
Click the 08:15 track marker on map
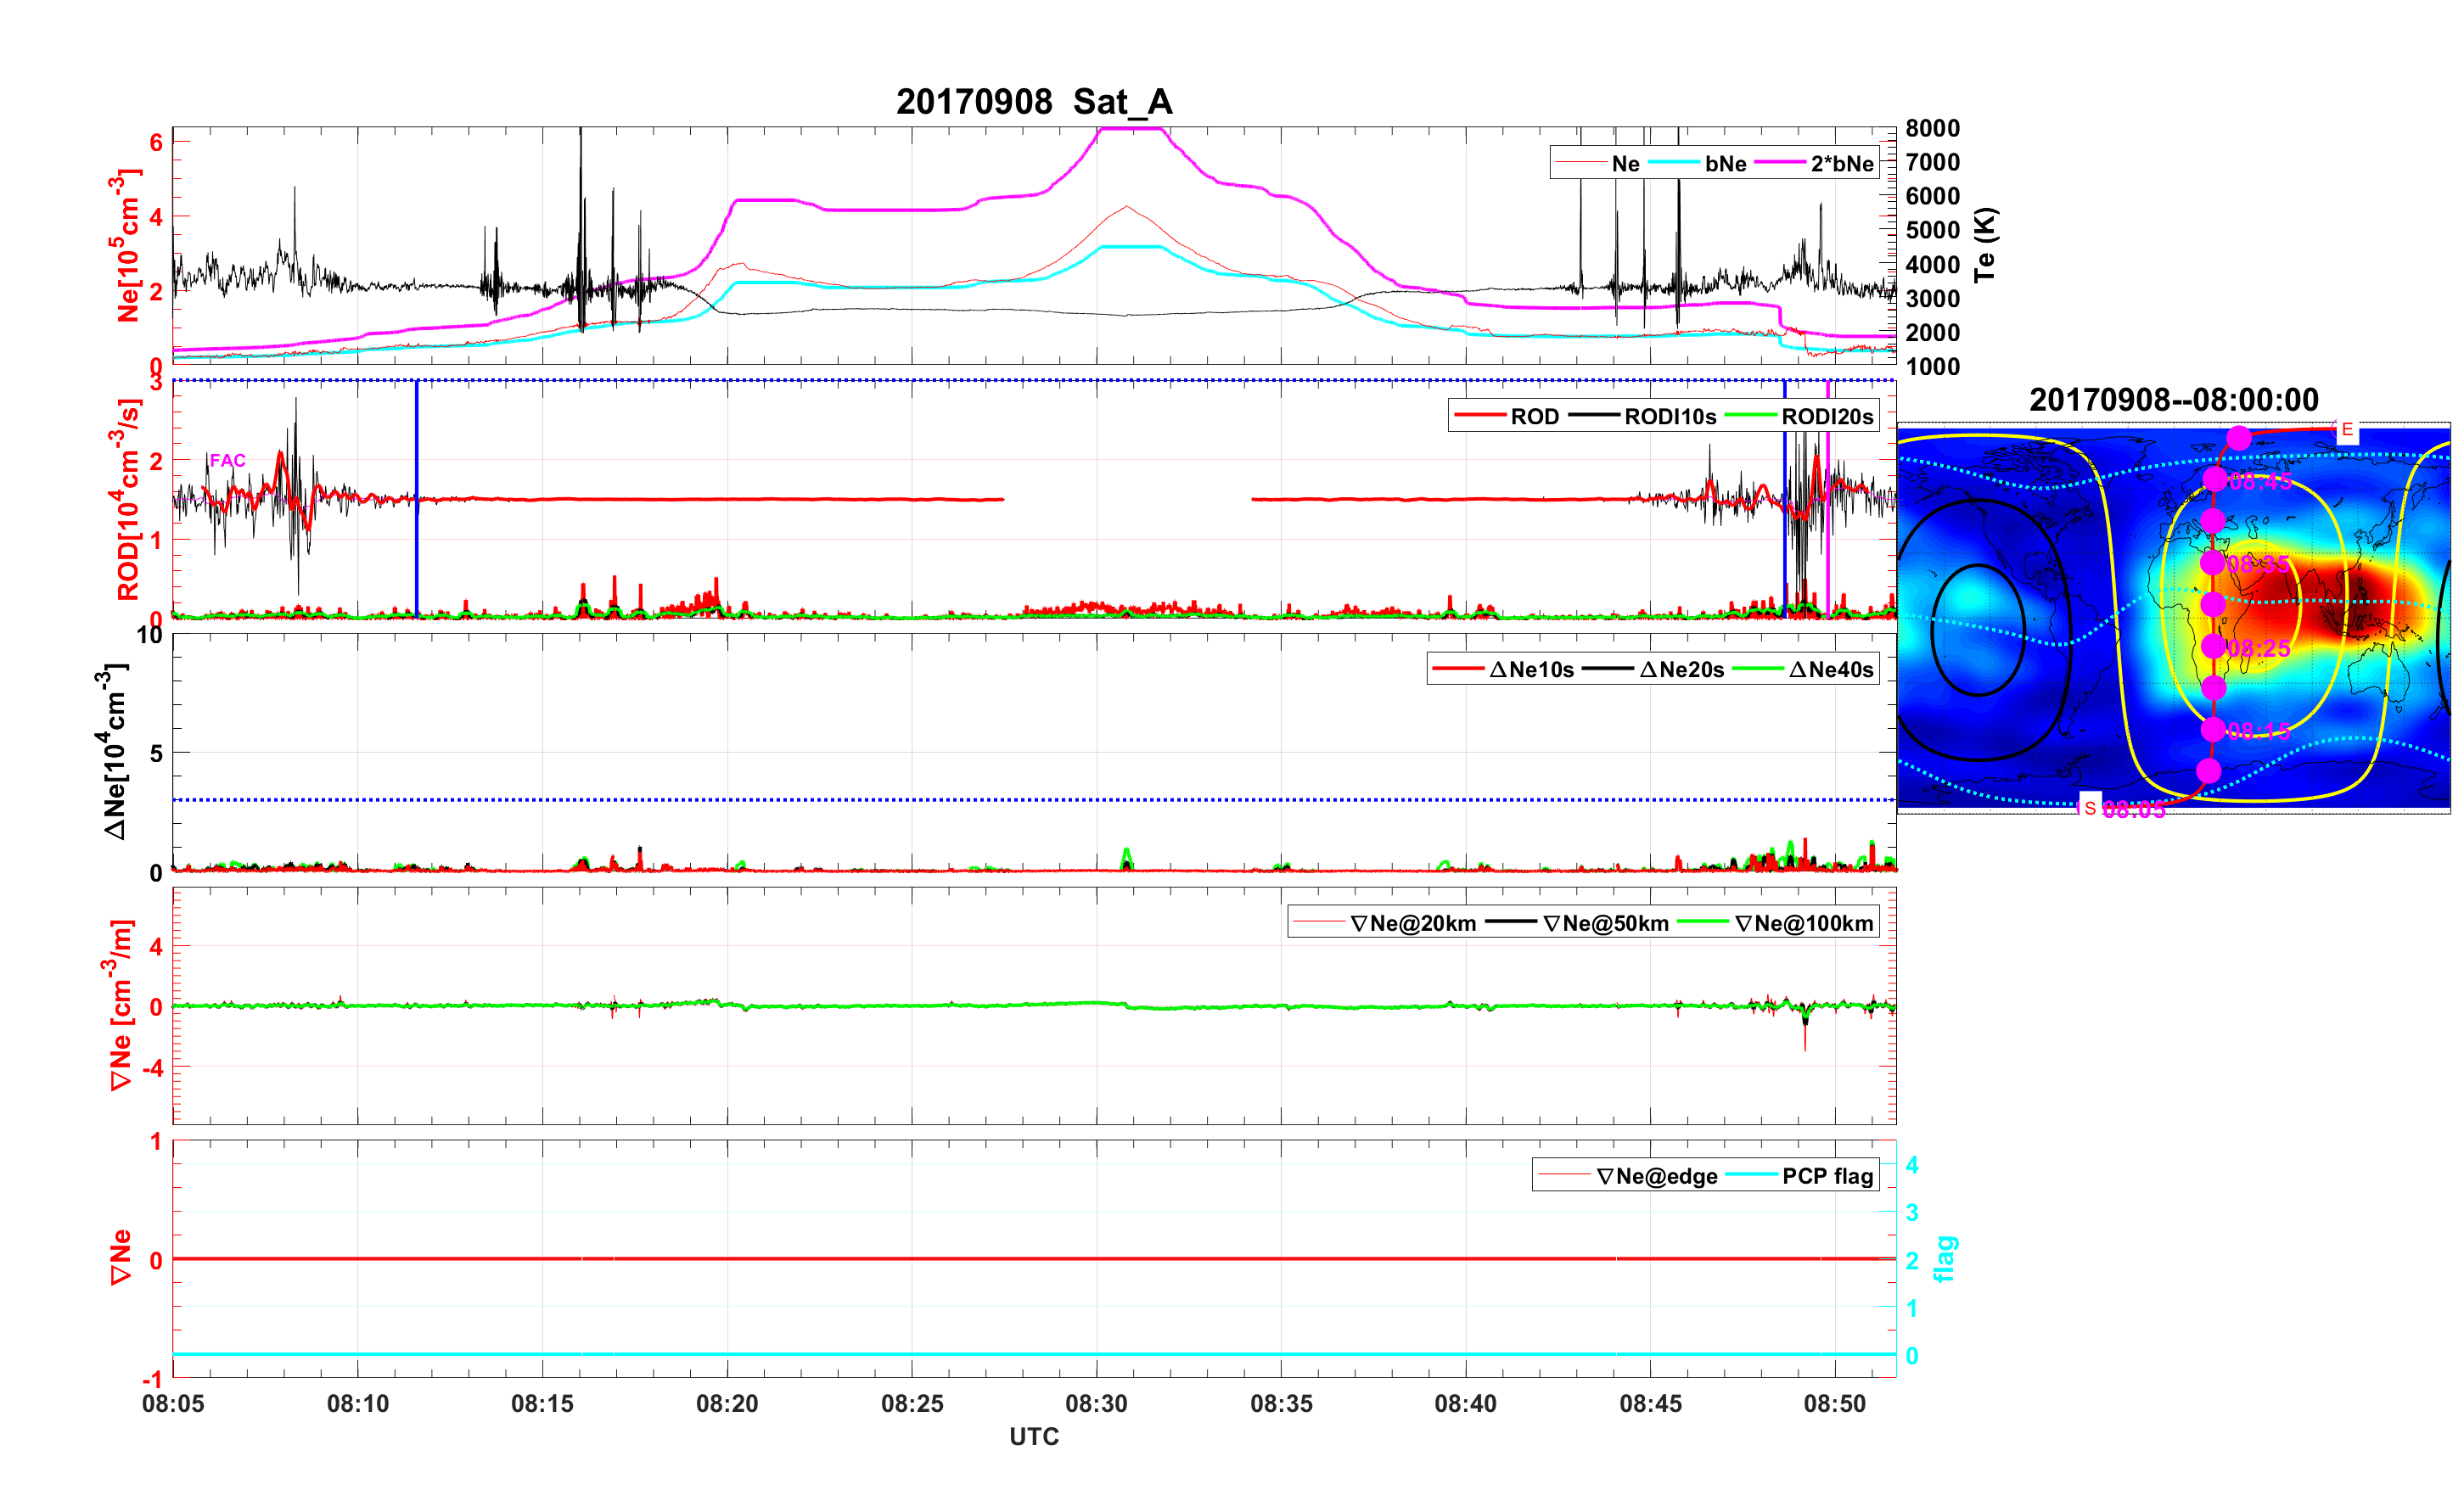point(2213,729)
